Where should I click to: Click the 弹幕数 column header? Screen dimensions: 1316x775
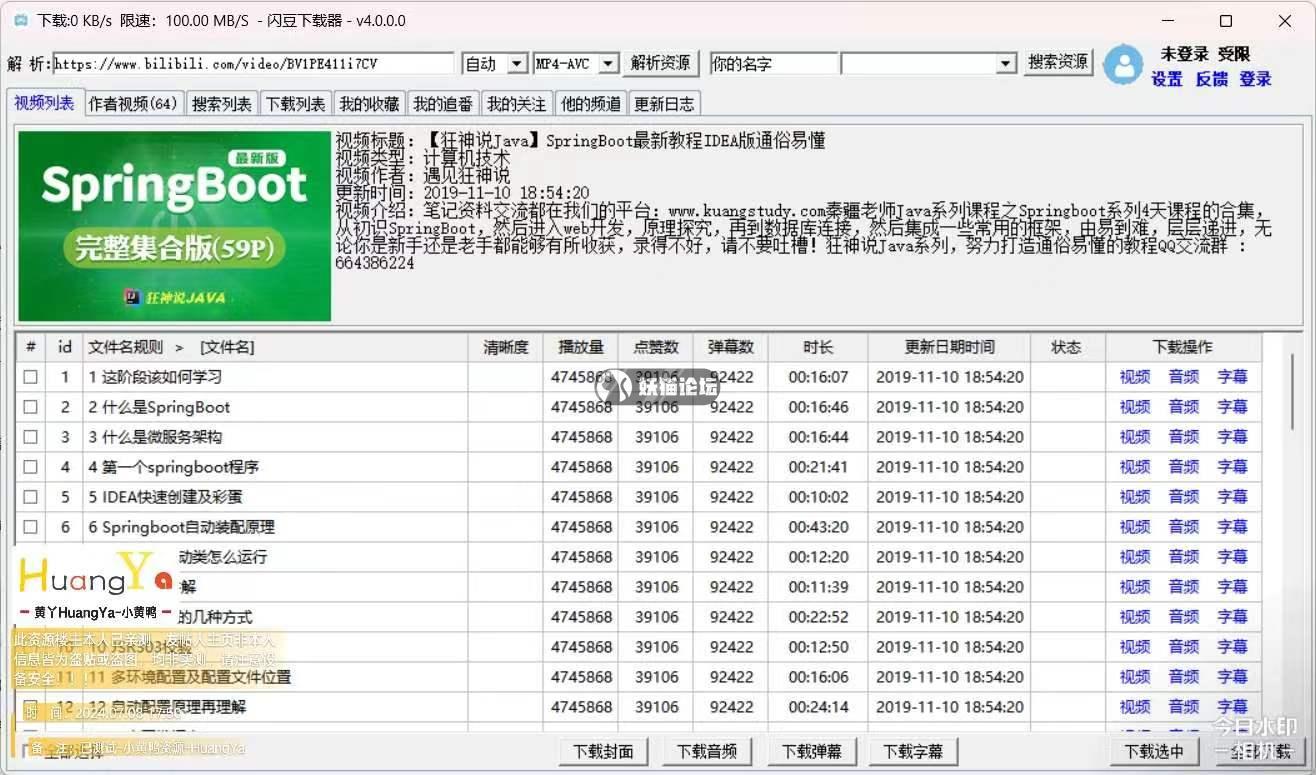(731, 347)
